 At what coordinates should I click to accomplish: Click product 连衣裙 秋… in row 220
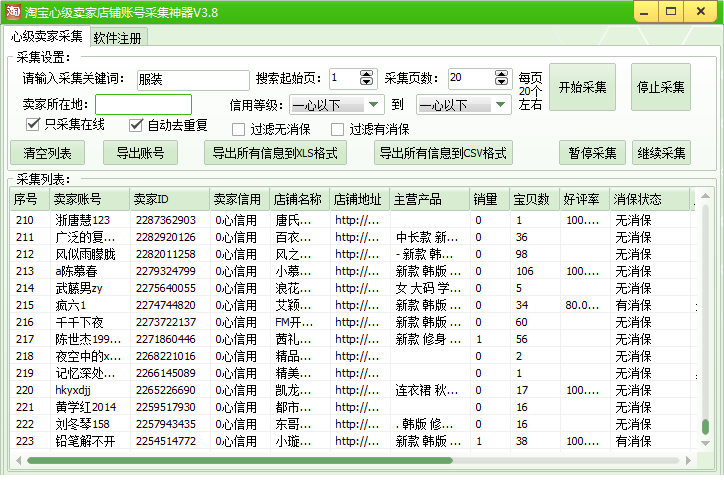(x=427, y=390)
